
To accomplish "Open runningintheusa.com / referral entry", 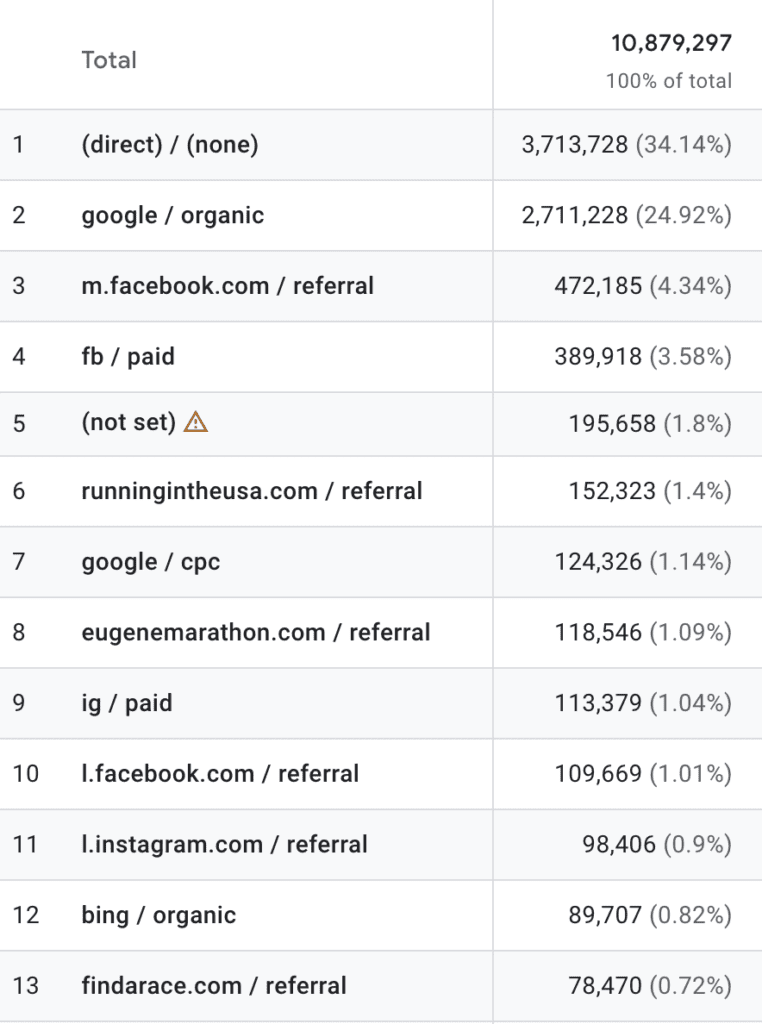I will pos(251,491).
